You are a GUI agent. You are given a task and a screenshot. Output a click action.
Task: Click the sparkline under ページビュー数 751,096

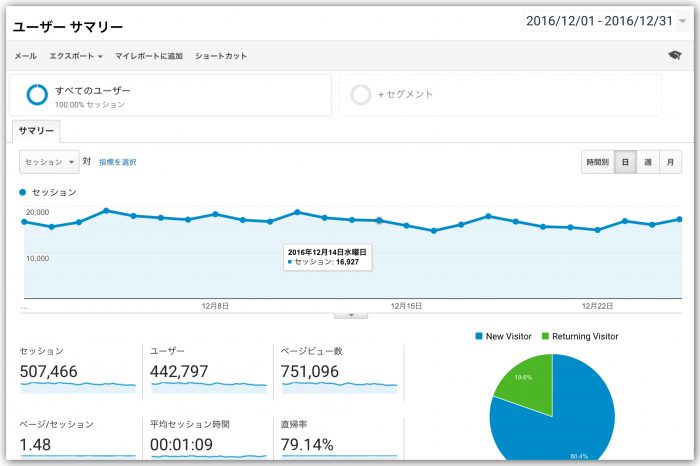point(337,386)
